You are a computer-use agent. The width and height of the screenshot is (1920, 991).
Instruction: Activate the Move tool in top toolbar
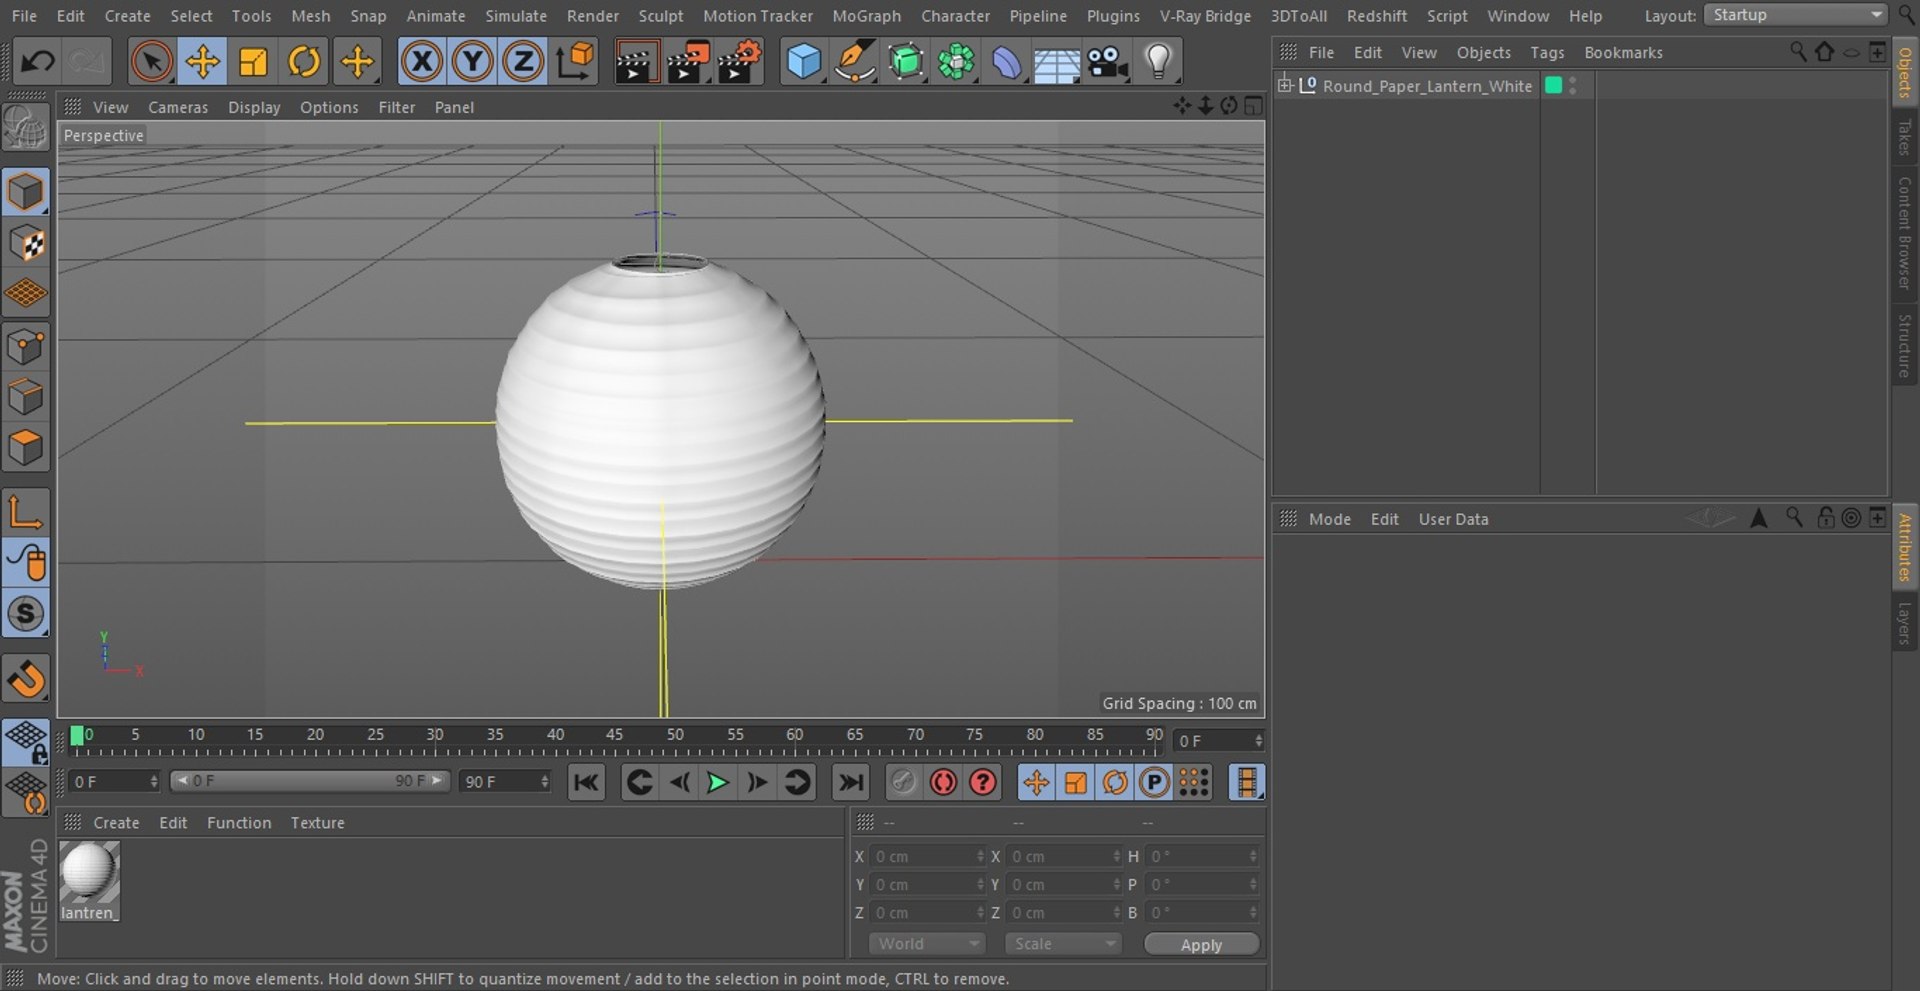202,62
